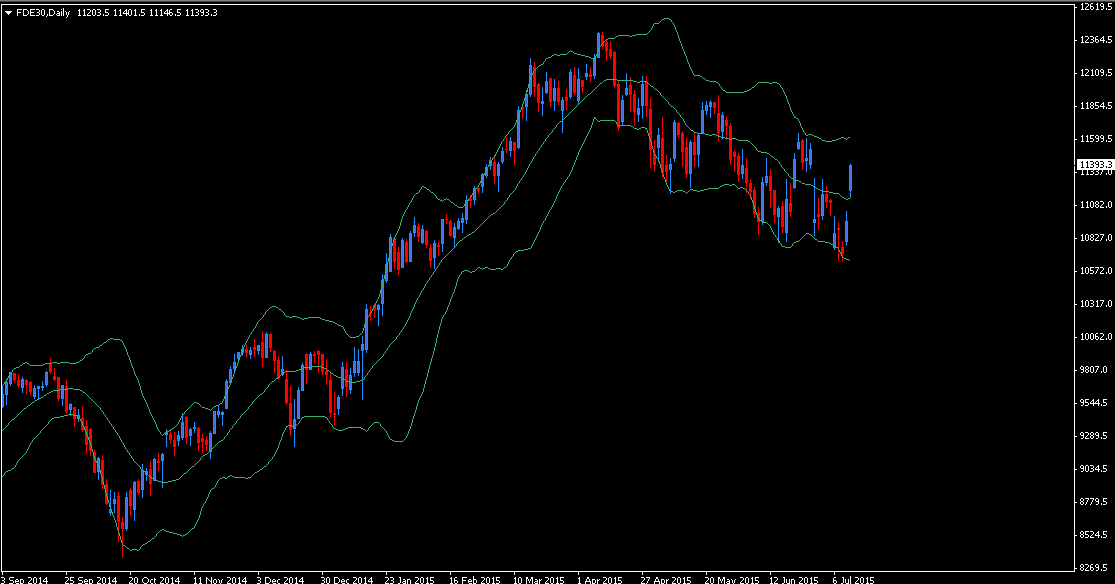This screenshot has height=584, width=1115.
Task: Click the 11854.5 price axis label
Action: point(1095,106)
